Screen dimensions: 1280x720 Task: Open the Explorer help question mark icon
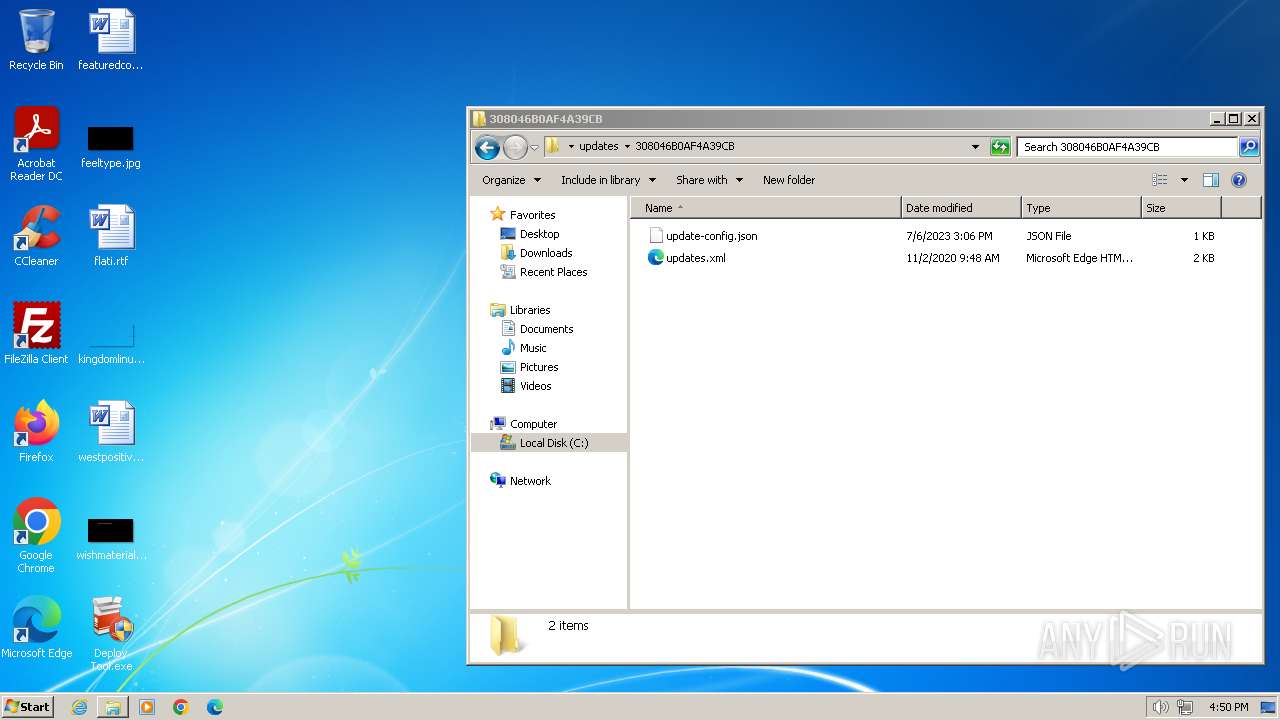[x=1238, y=180]
